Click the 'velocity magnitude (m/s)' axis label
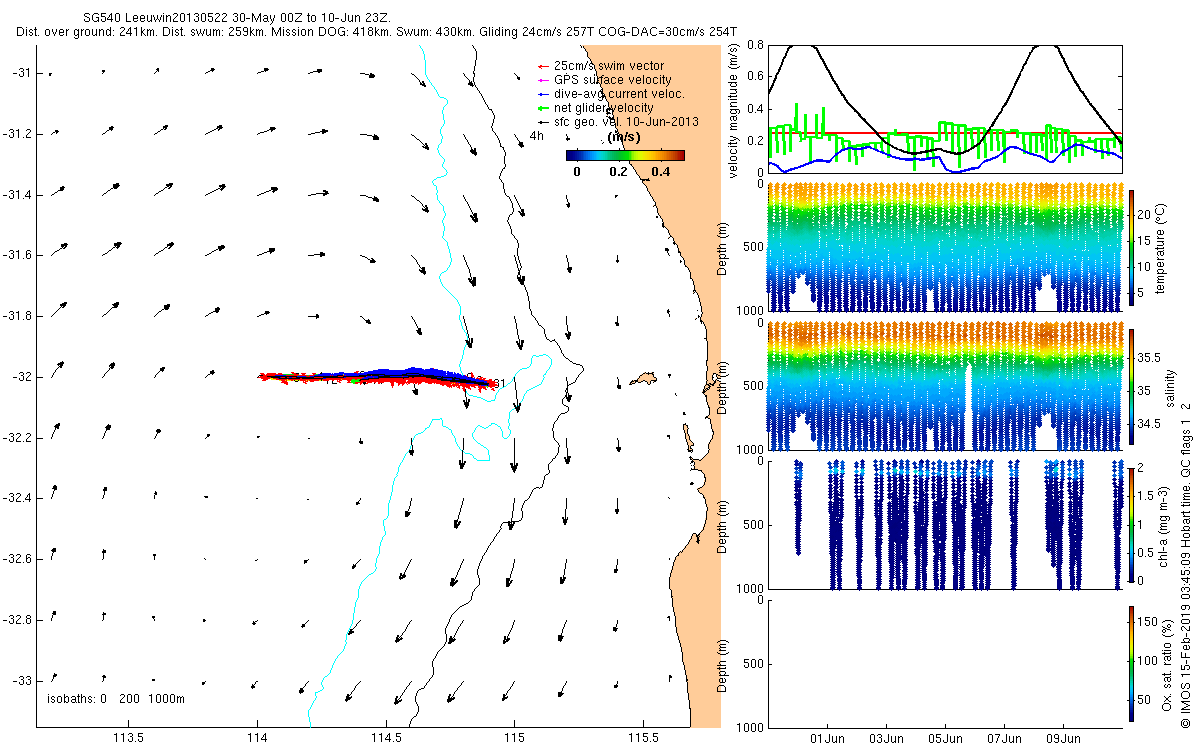The image size is (1200, 750). pos(735,110)
